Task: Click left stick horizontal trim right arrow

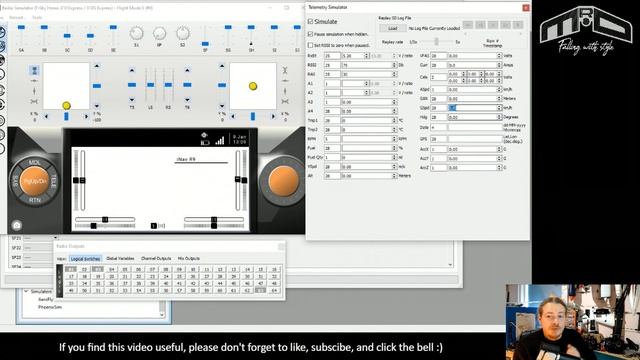Action: (86, 116)
